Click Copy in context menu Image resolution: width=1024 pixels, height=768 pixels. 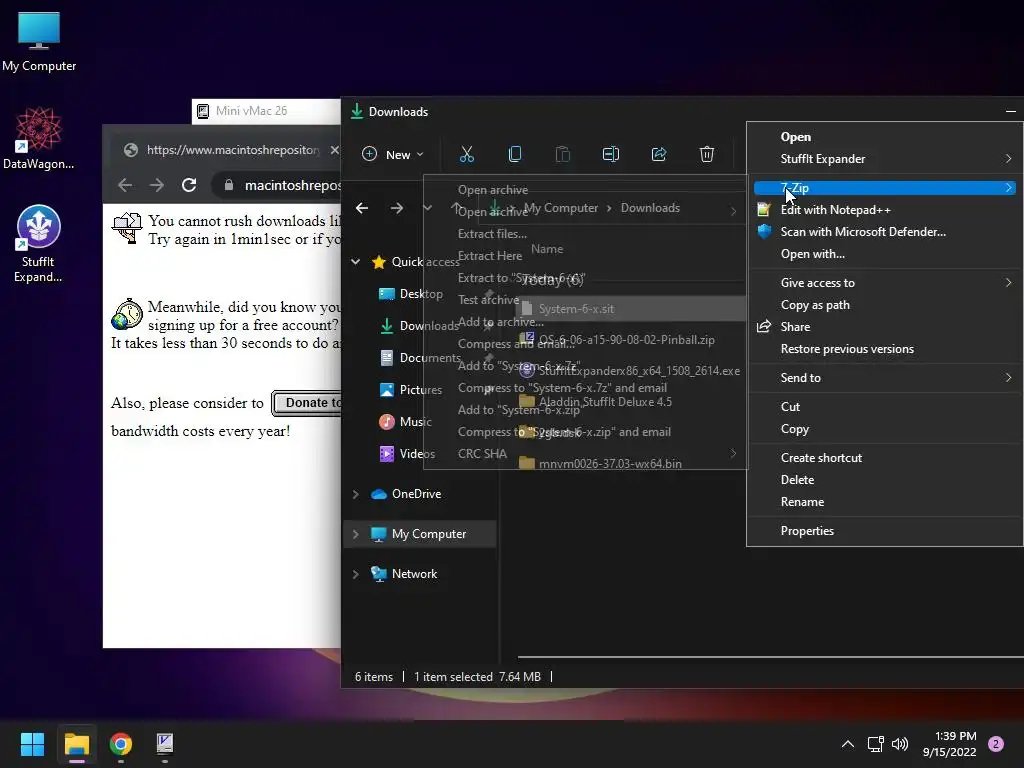(884, 429)
